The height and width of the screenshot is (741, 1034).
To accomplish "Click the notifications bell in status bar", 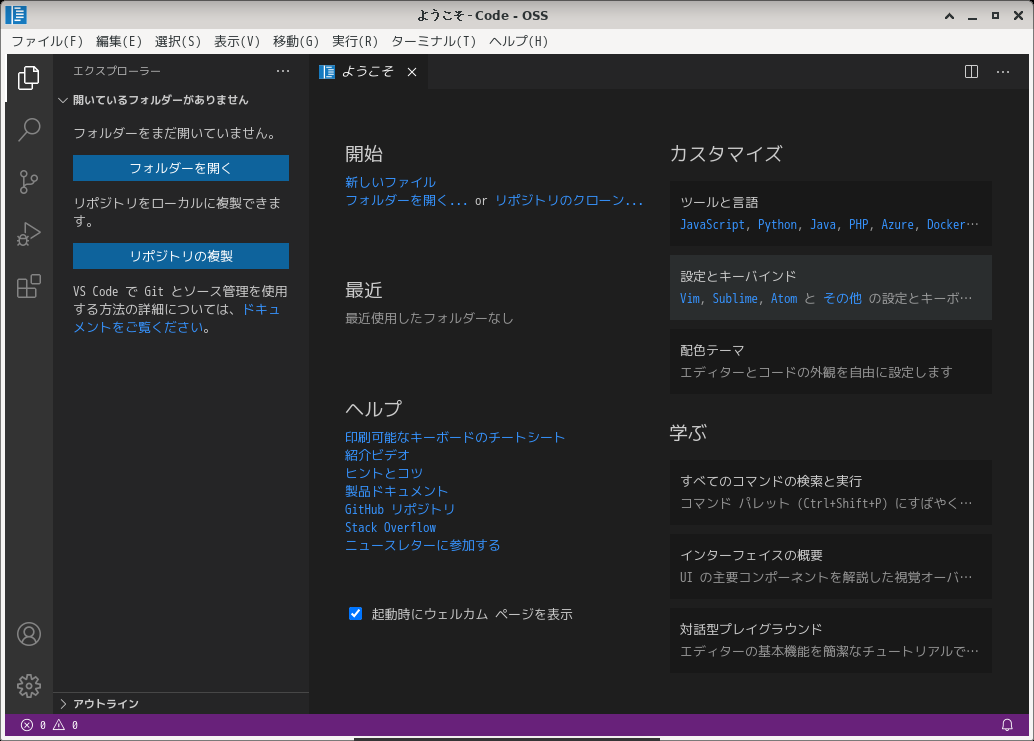I will tap(1007, 725).
